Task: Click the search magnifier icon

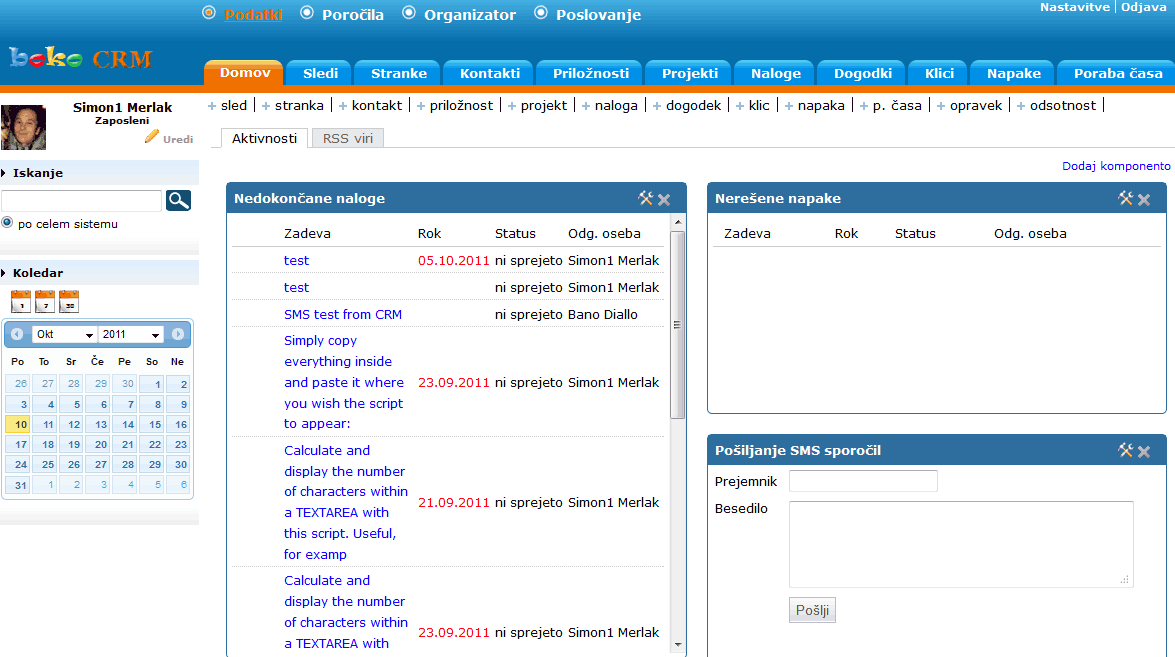Action: pos(178,201)
